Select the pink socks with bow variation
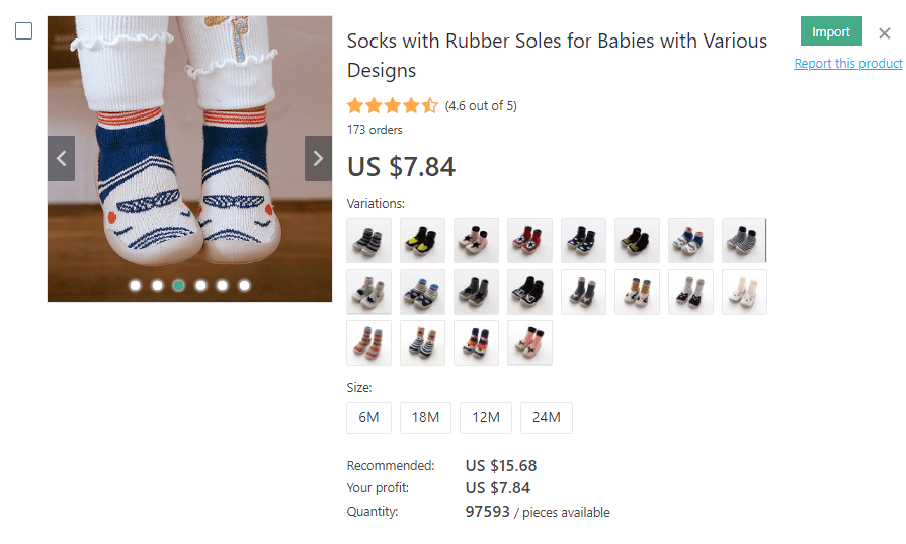This screenshot has height=544, width=906. coord(530,342)
